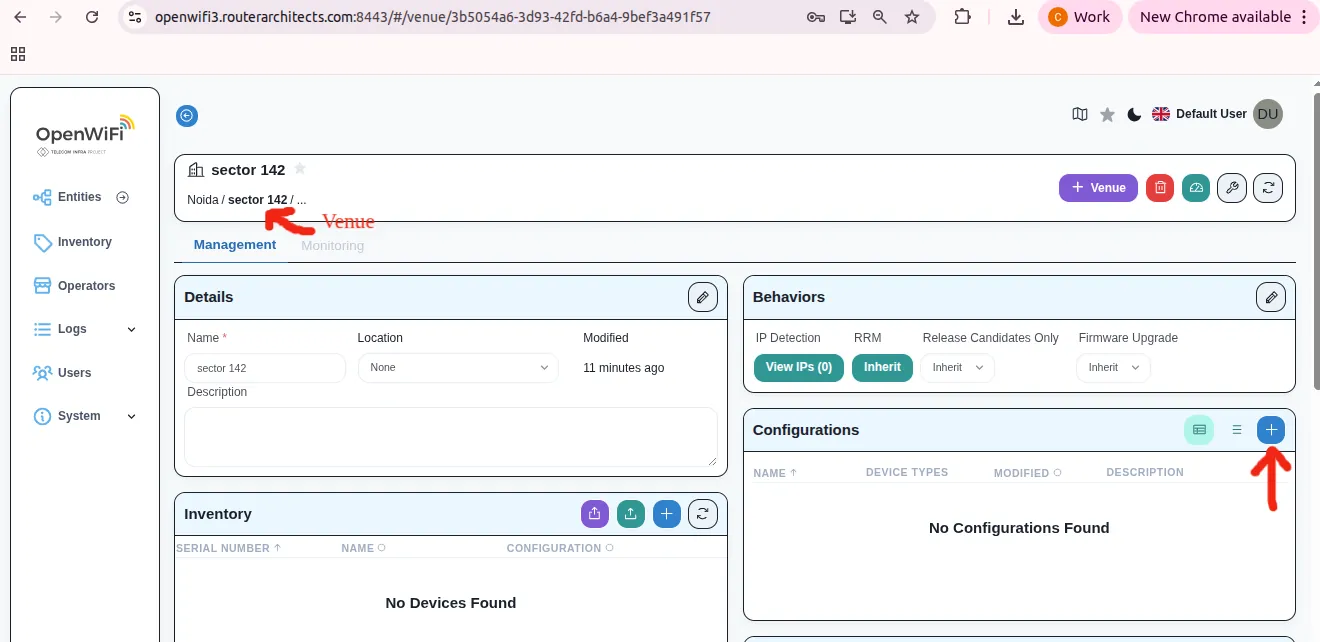Viewport: 1320px width, 642px height.
Task: Open the venue dashboard gauge icon
Action: (1196, 188)
